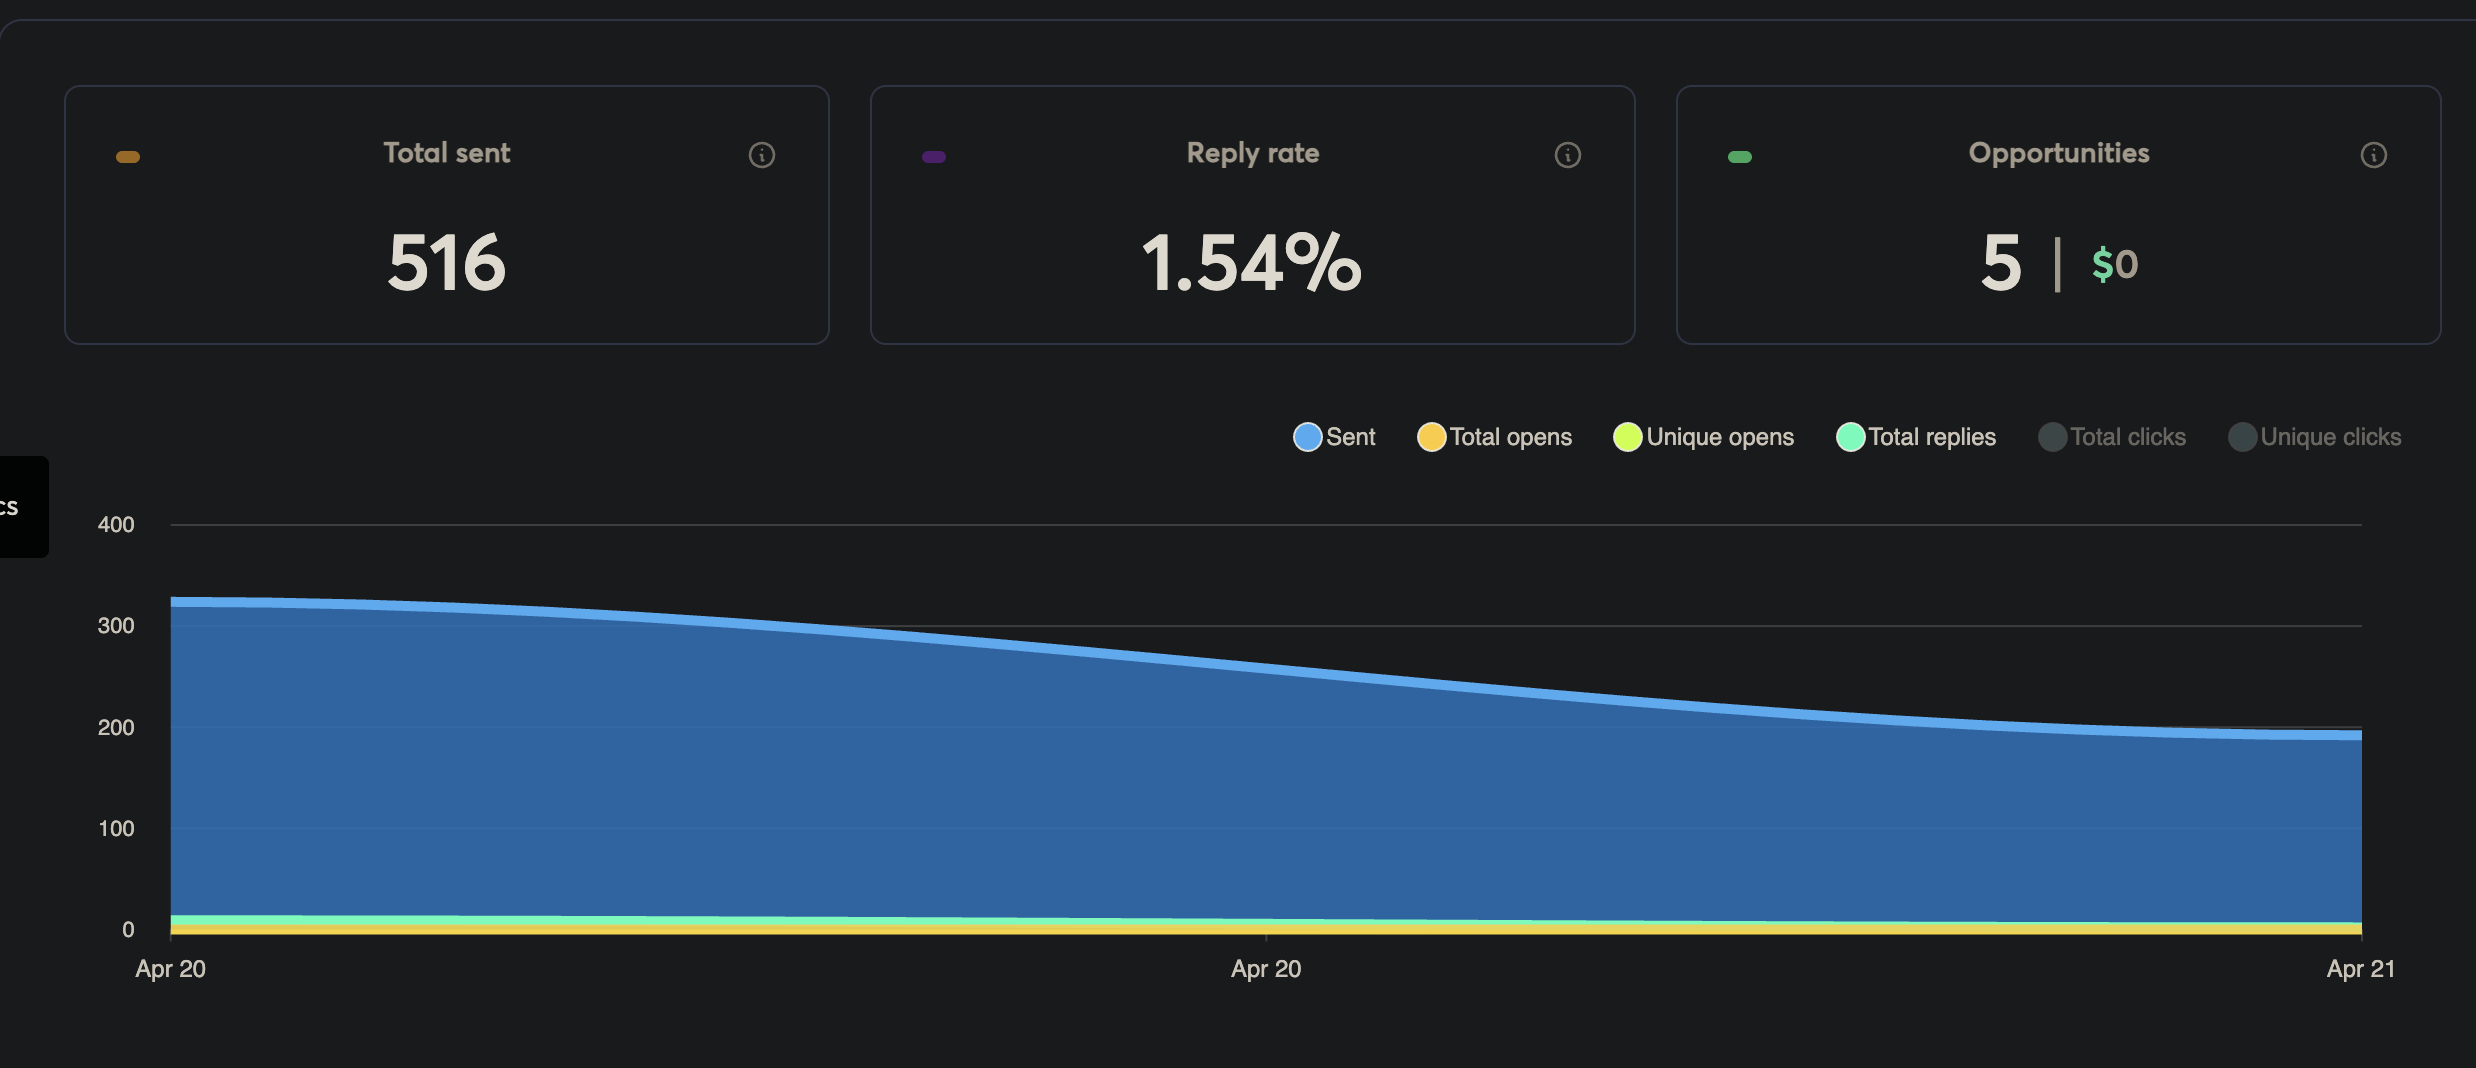Select the Opportunities card title
This screenshot has height=1068, width=2476.
click(x=2058, y=153)
